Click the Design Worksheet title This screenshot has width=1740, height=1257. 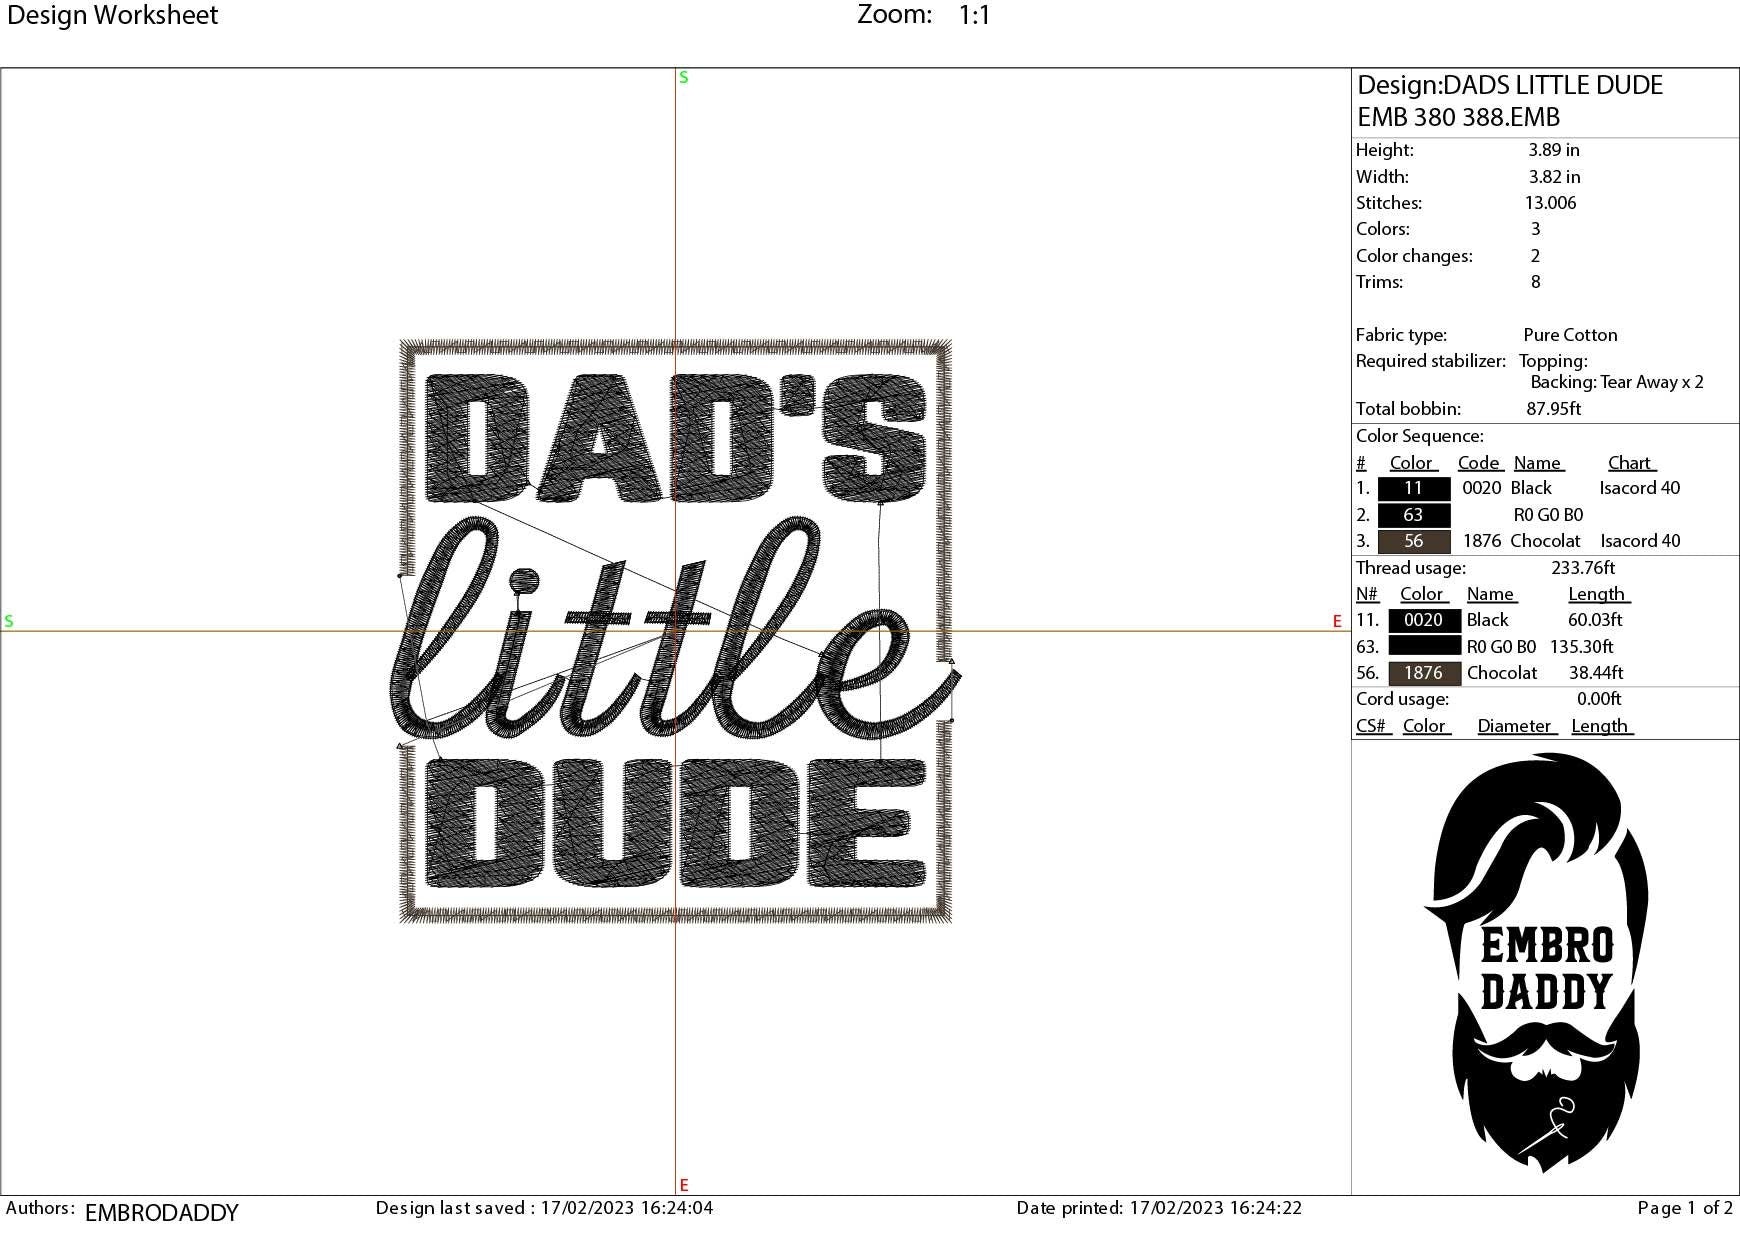pyautogui.click(x=110, y=15)
